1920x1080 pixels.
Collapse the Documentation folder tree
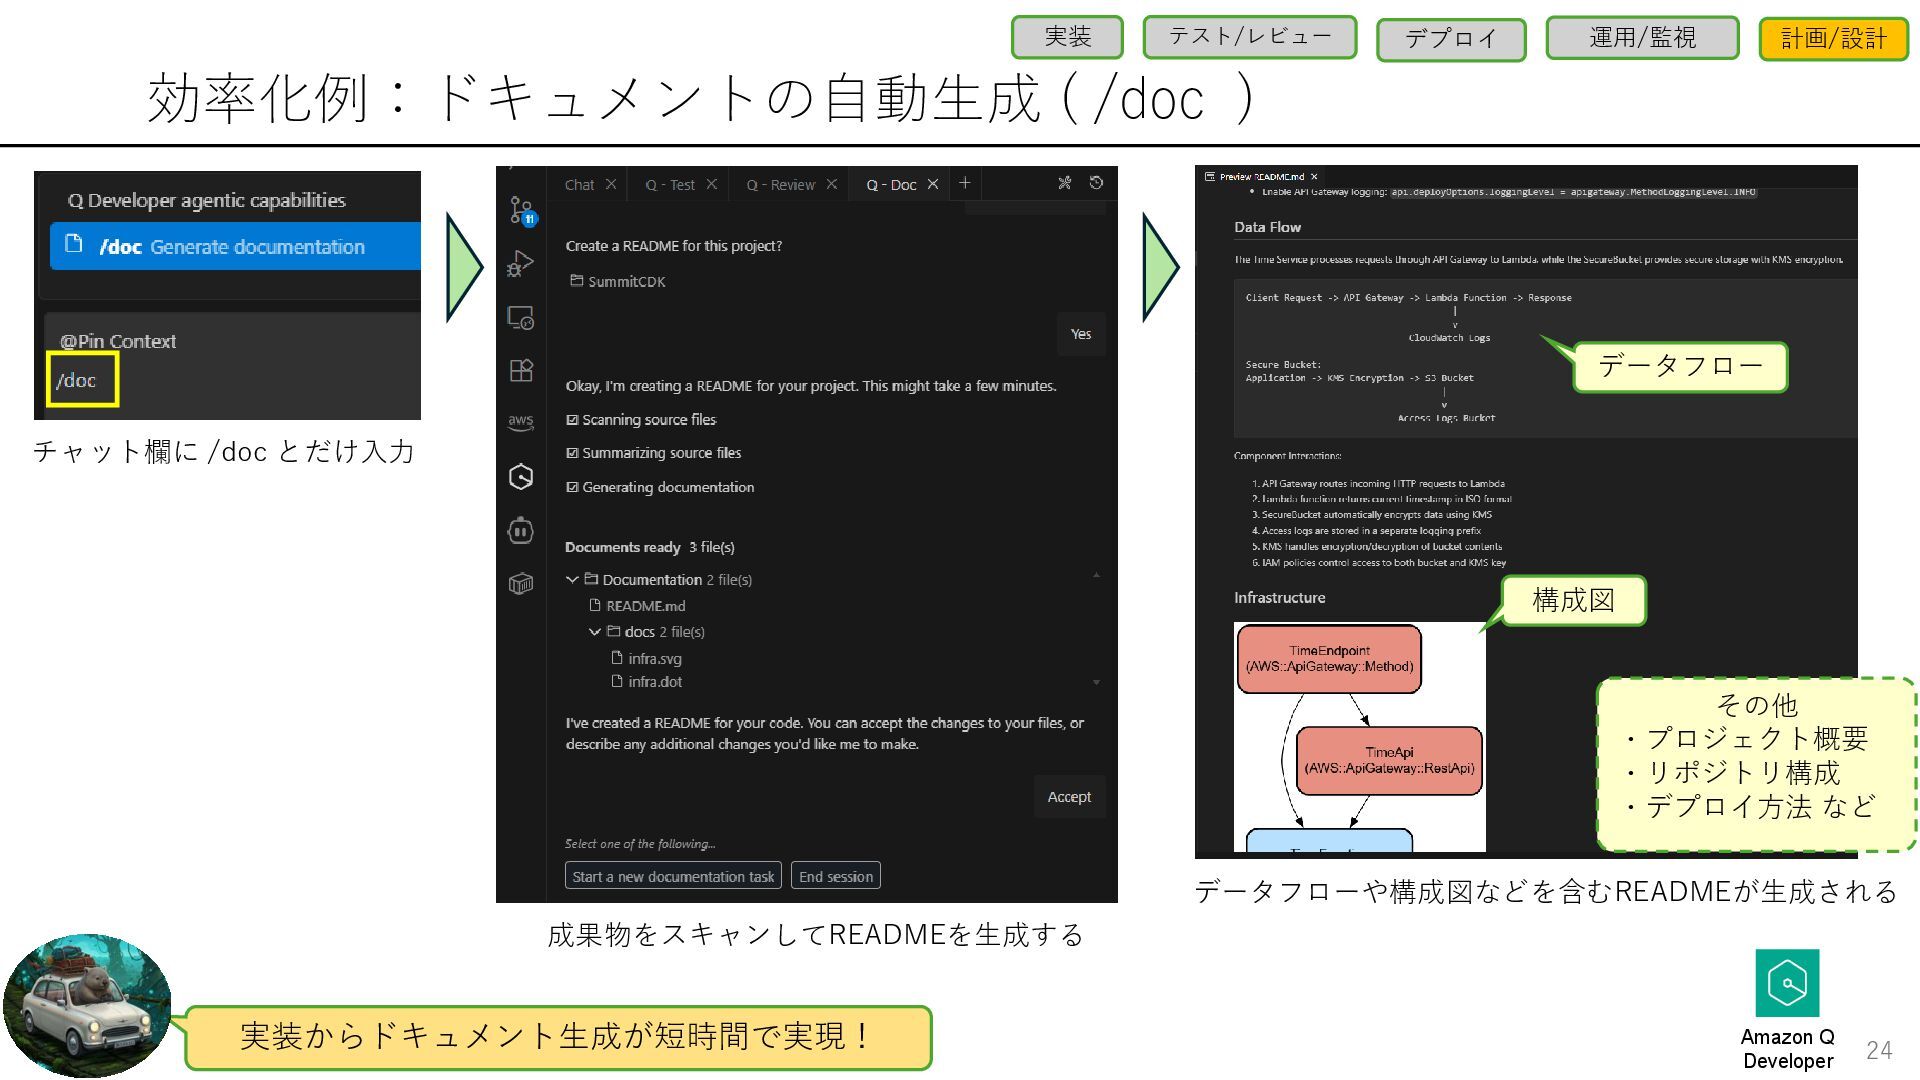coord(572,579)
